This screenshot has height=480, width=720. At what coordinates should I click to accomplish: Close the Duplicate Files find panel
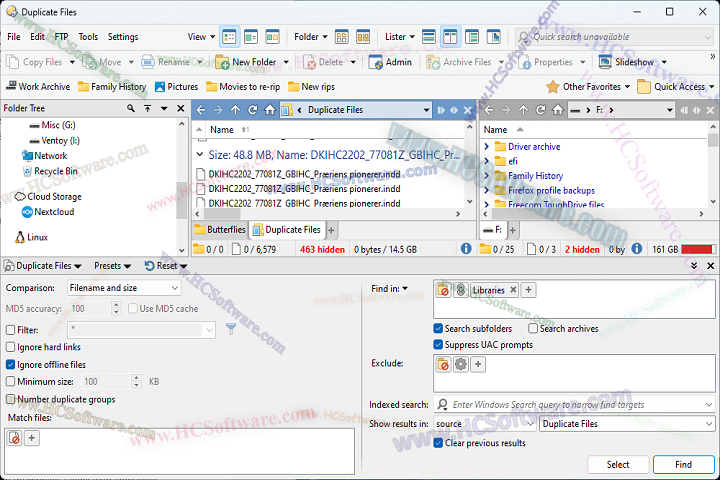tap(710, 266)
